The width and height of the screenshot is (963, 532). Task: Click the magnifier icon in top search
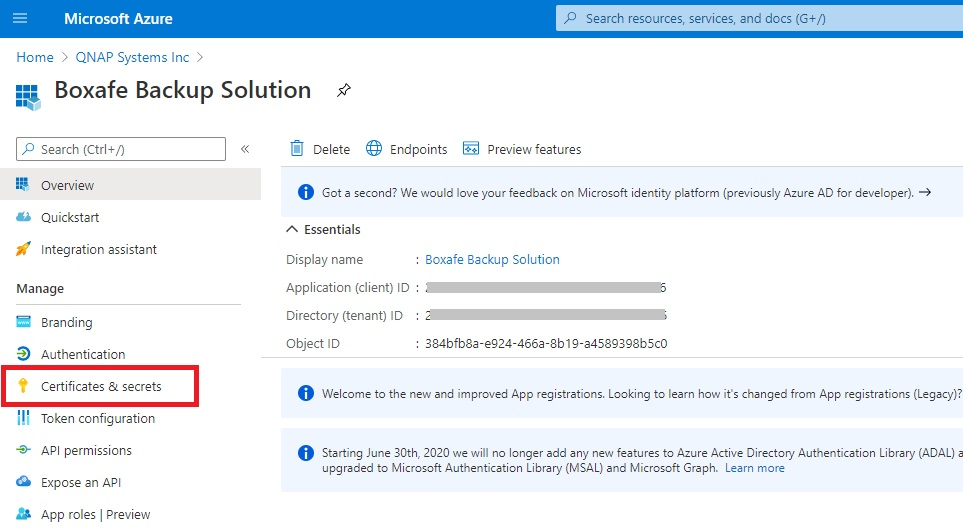tap(571, 18)
